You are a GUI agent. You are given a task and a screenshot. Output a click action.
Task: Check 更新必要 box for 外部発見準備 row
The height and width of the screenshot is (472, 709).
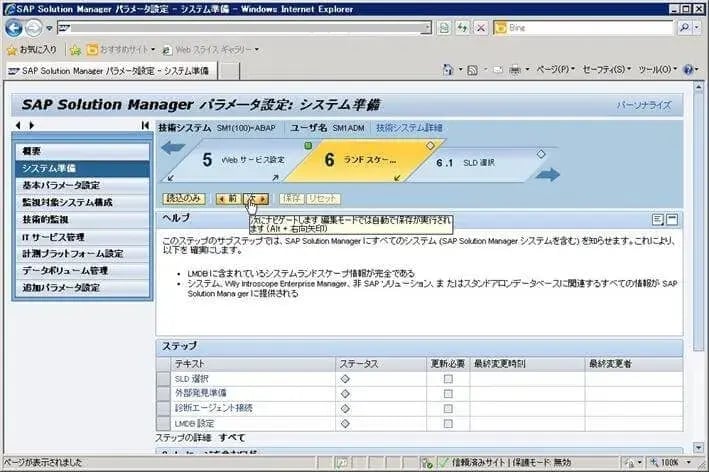tap(448, 393)
